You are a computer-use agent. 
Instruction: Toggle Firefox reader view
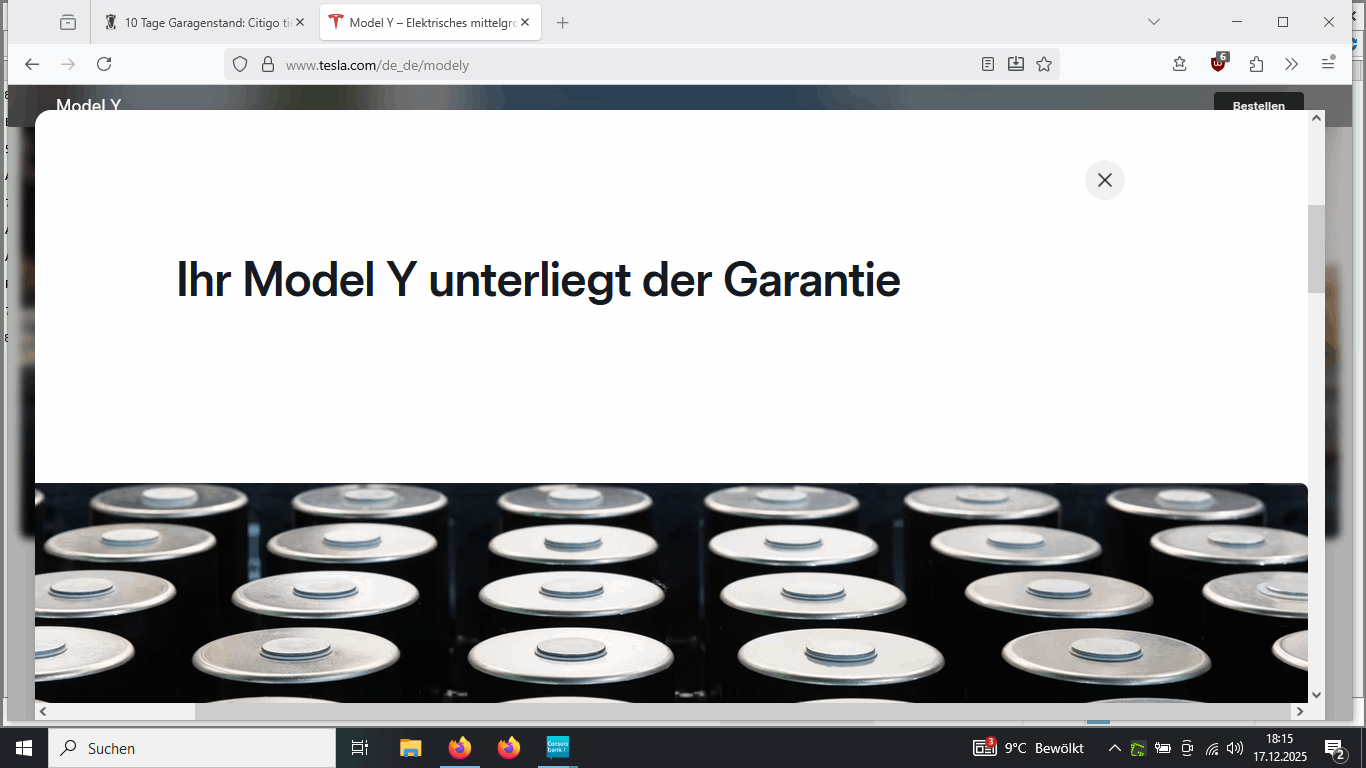click(x=988, y=64)
